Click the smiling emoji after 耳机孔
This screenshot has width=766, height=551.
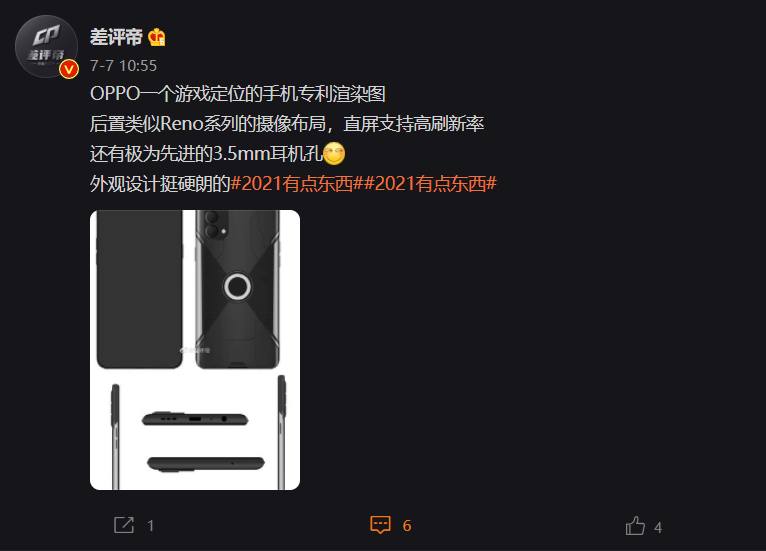[334, 153]
